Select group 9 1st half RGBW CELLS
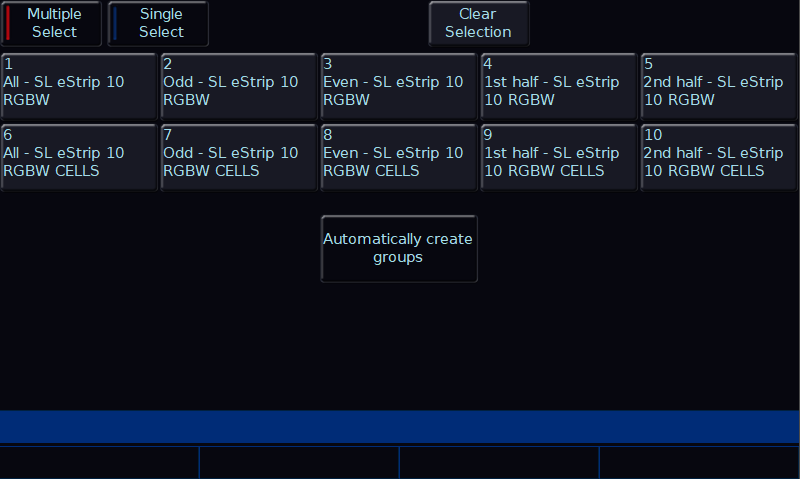This screenshot has height=479, width=800. pyautogui.click(x=558, y=157)
